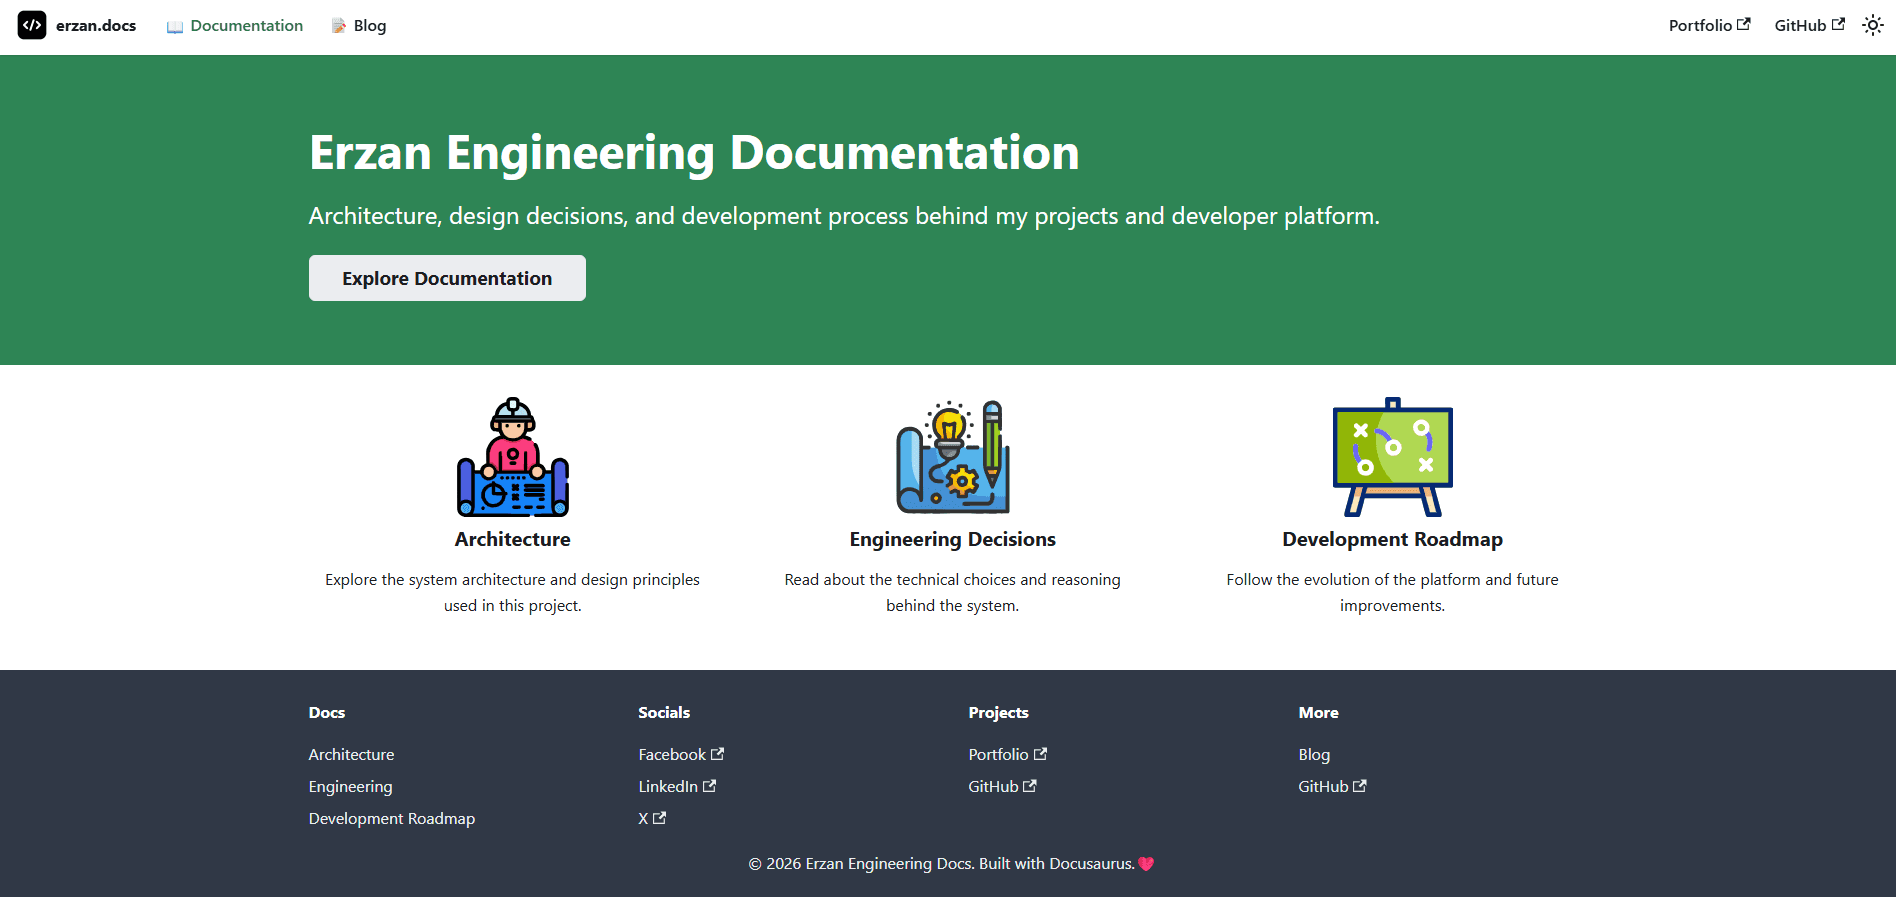1896x897 pixels.
Task: Click the external-link icon beside navbar GitHub
Action: pos(1838,24)
